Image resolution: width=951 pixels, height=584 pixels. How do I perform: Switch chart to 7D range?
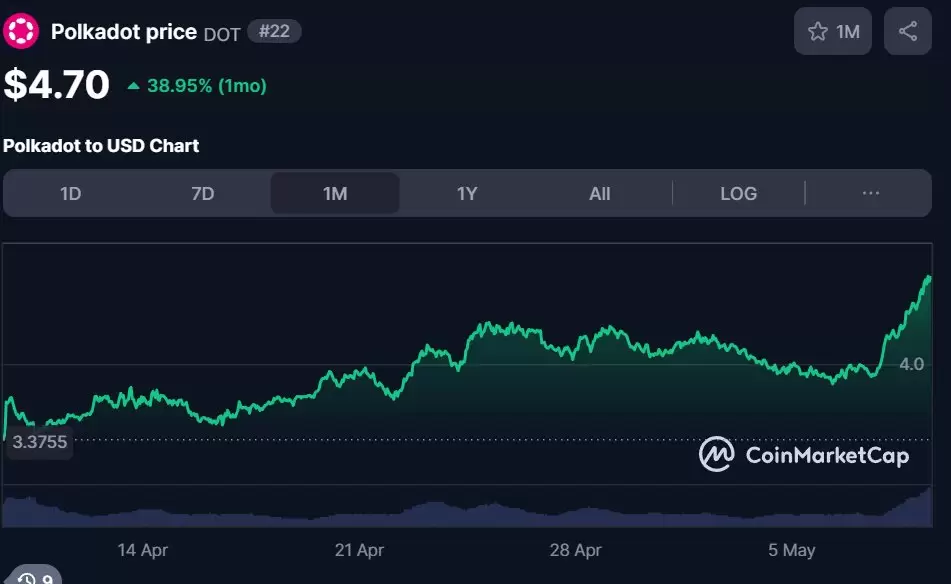coord(203,193)
